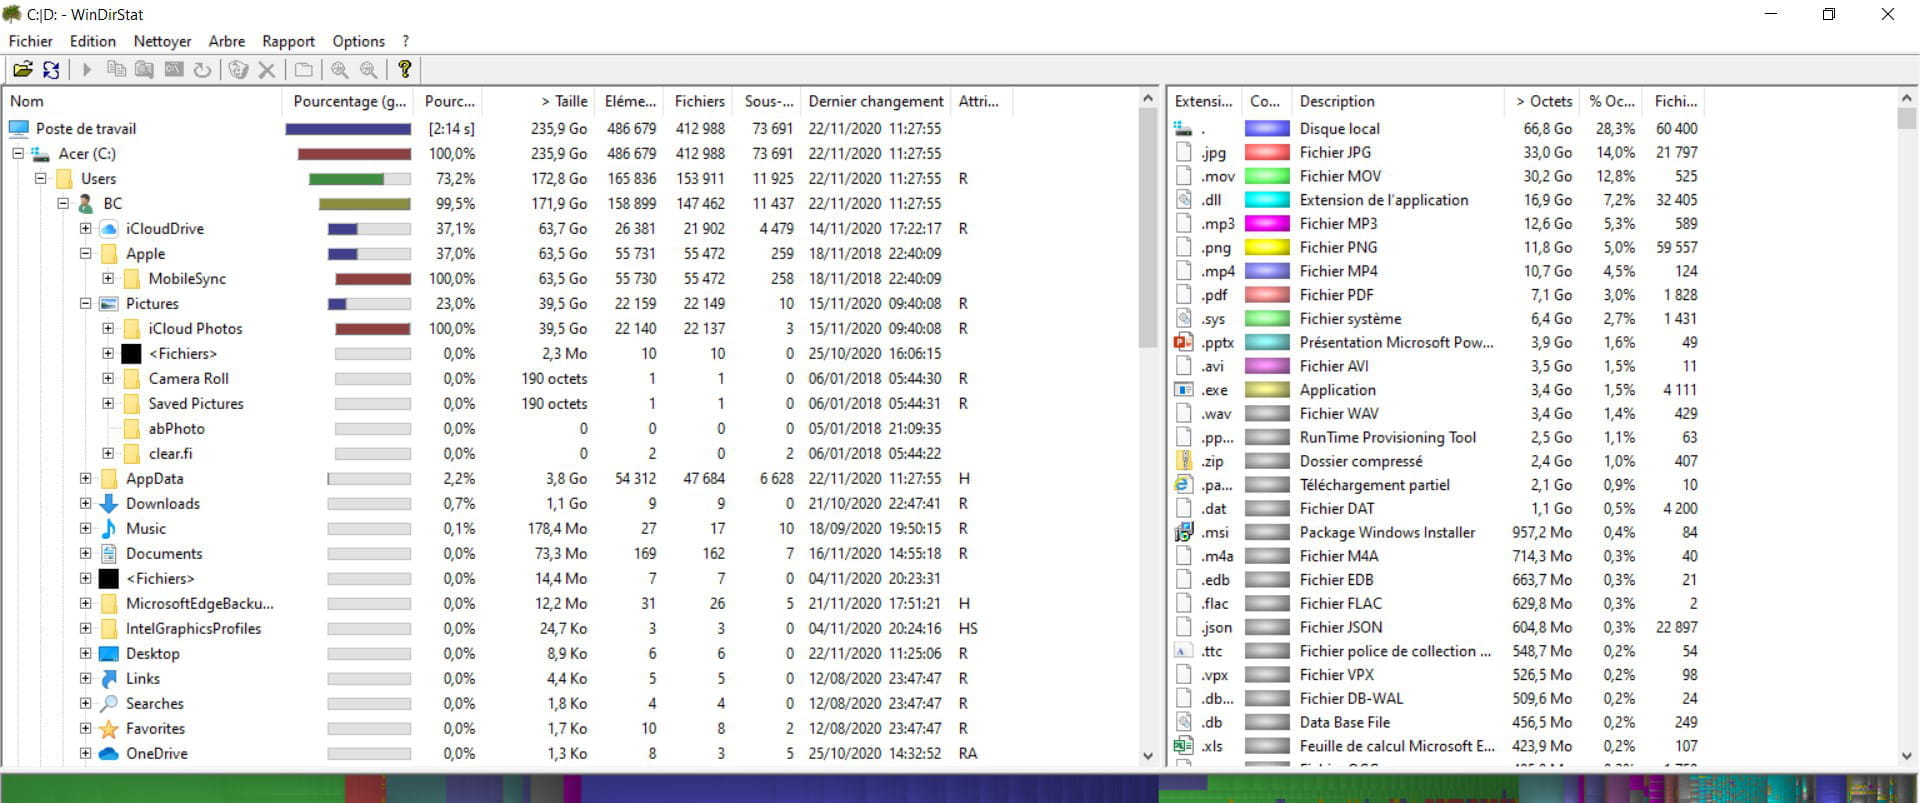The image size is (1920, 803).
Task: Click the tree list scrollbar down arrow
Action: (1149, 757)
